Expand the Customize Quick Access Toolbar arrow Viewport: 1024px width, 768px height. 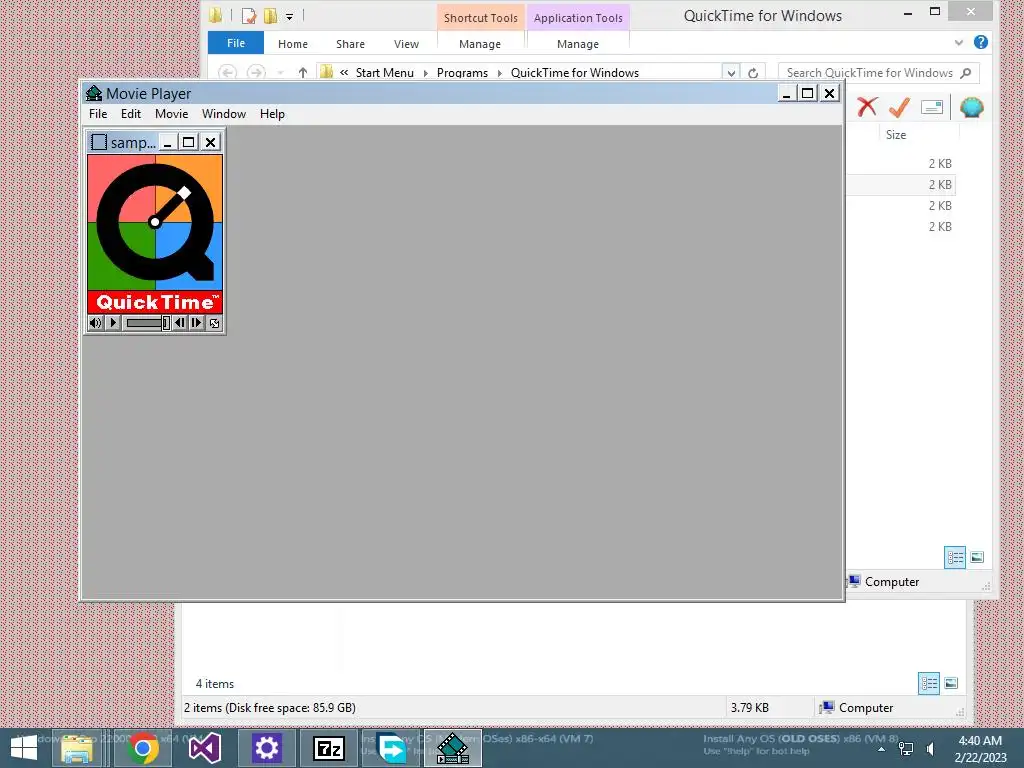click(289, 16)
